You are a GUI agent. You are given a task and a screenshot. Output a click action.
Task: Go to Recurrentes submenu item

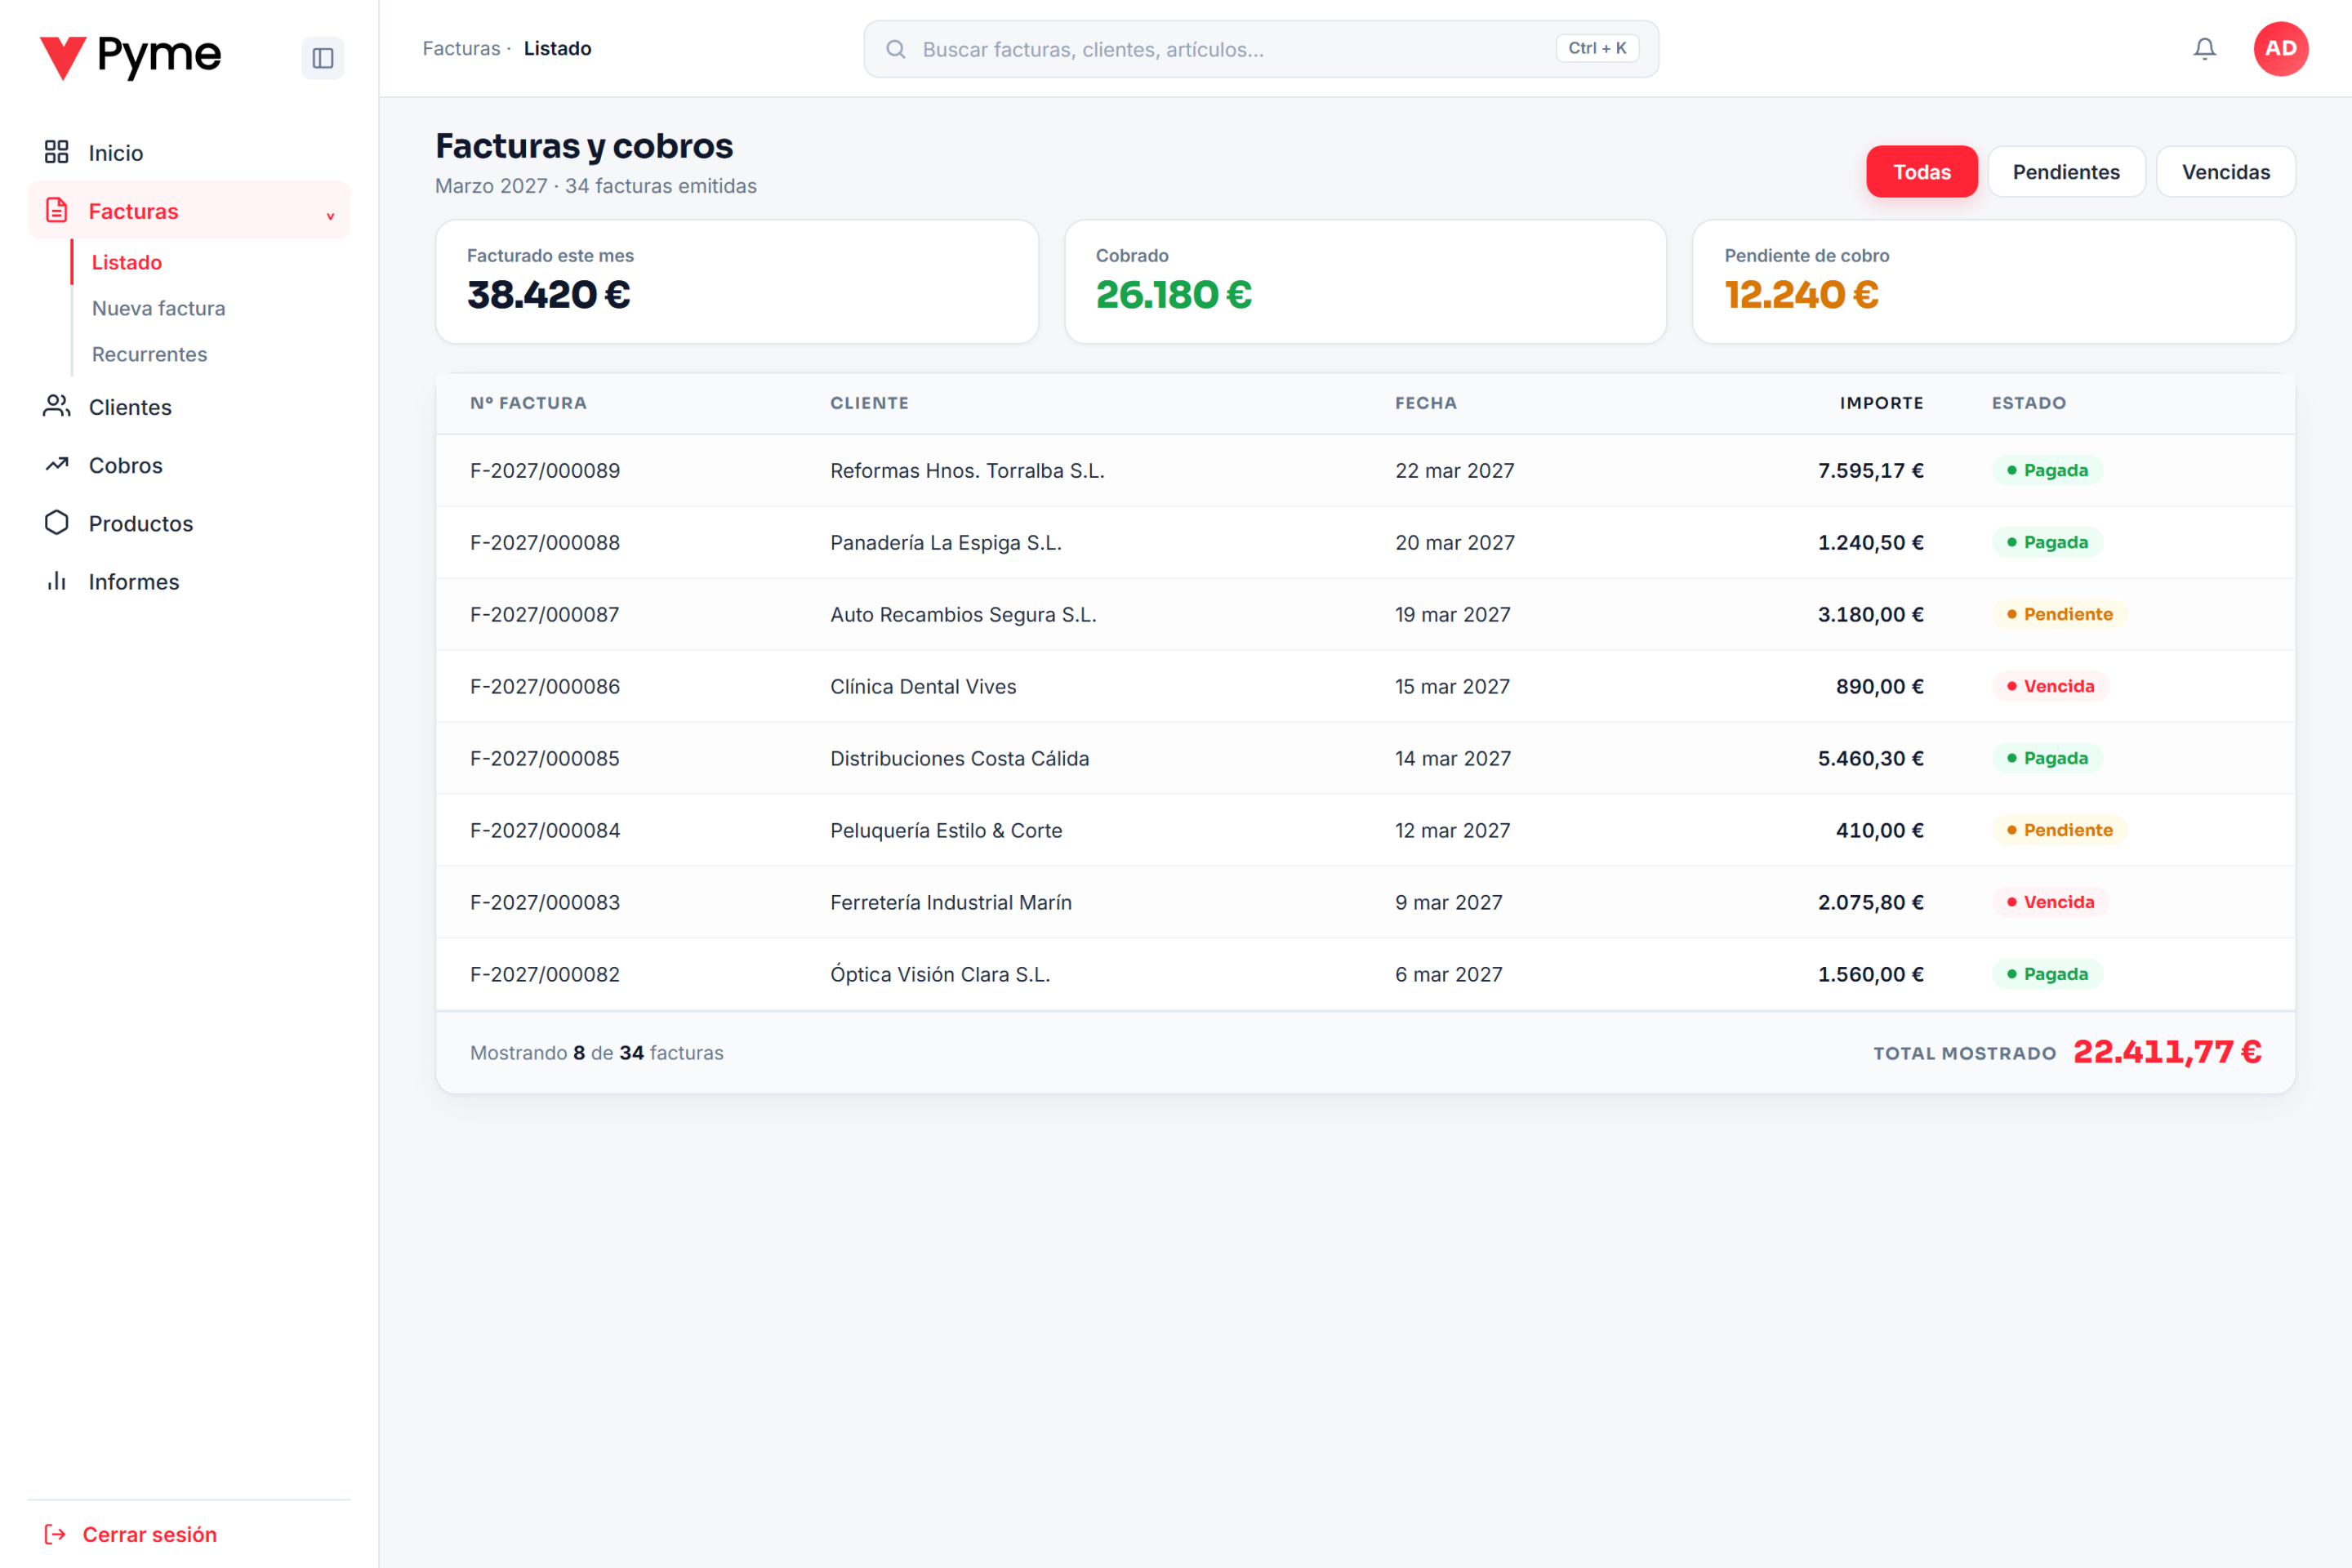[149, 354]
